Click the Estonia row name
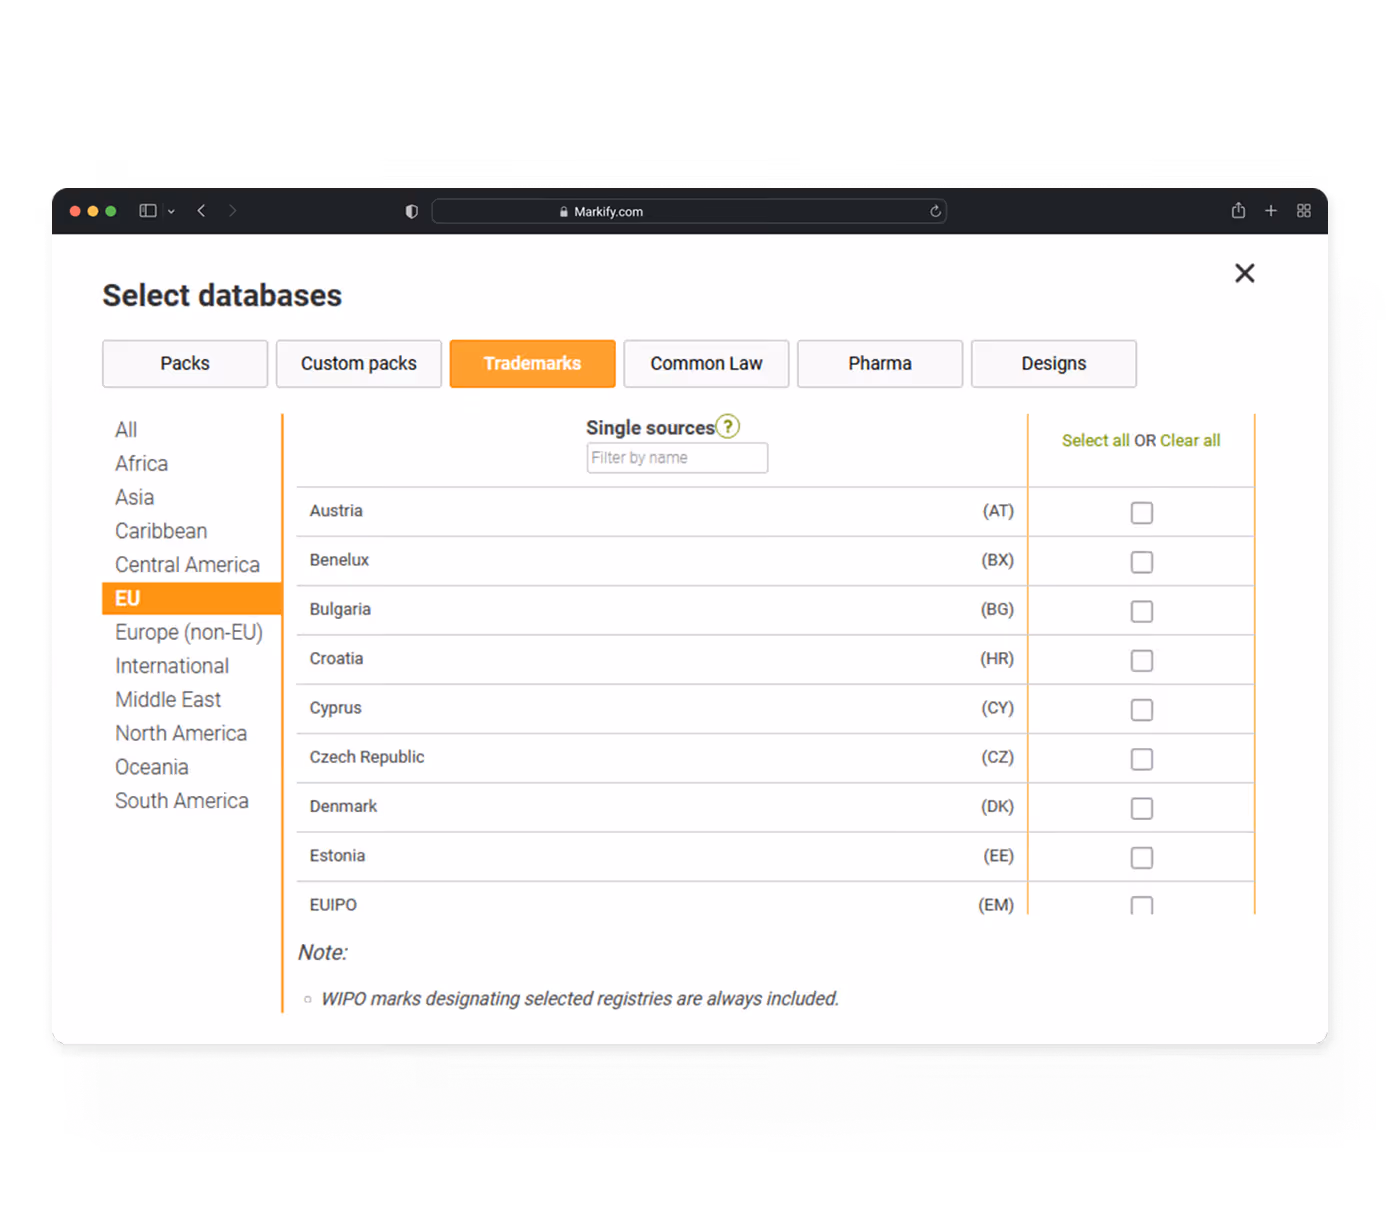This screenshot has height=1232, width=1397. pos(337,856)
